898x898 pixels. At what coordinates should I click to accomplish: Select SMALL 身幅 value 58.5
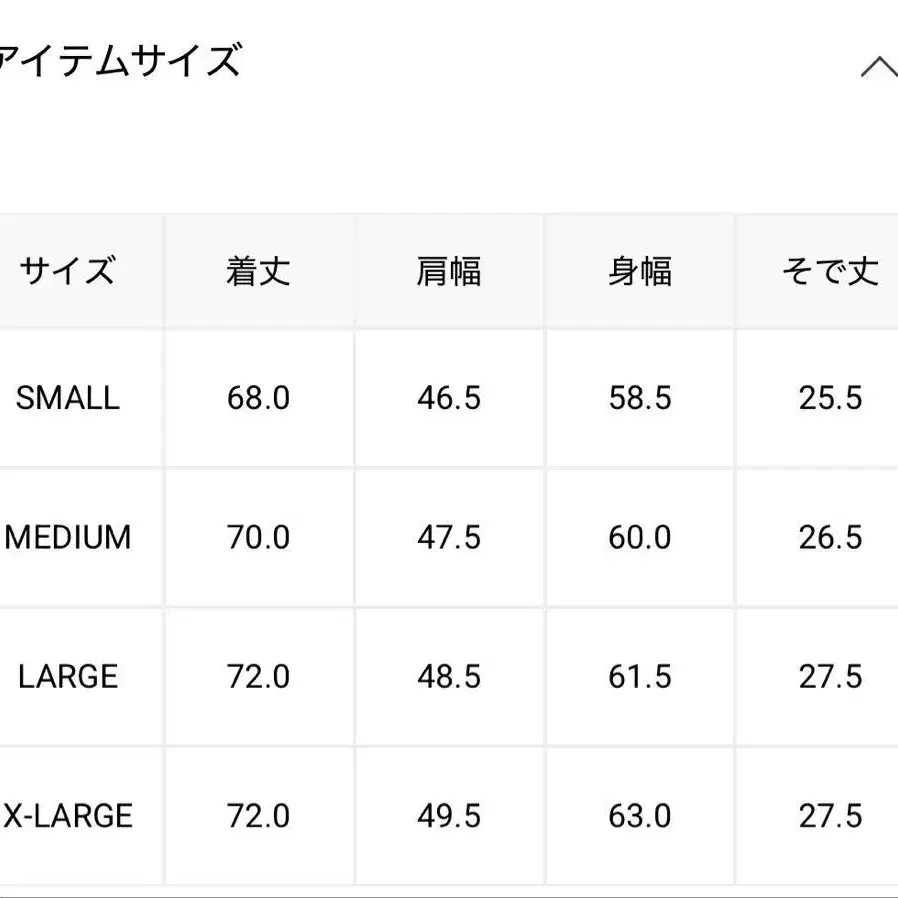click(x=640, y=398)
